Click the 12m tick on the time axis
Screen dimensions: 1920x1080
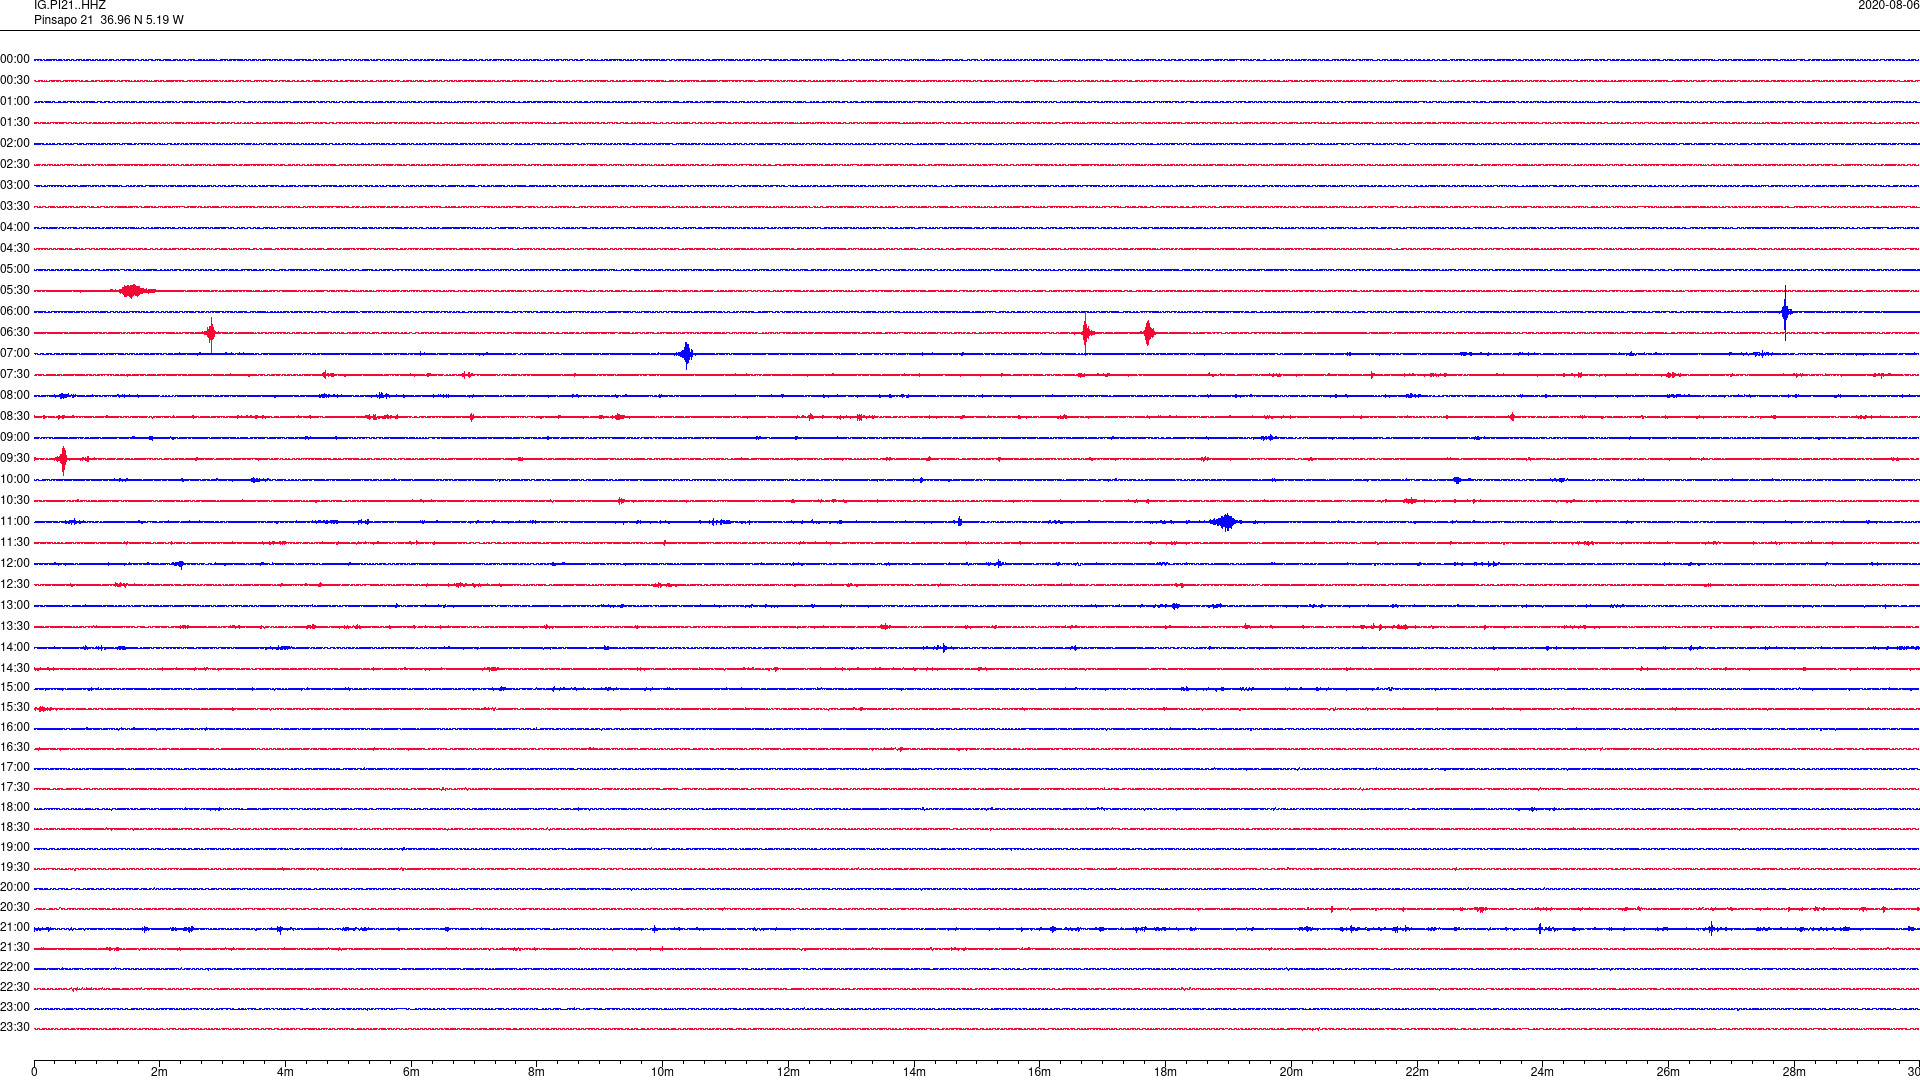[x=788, y=1072]
